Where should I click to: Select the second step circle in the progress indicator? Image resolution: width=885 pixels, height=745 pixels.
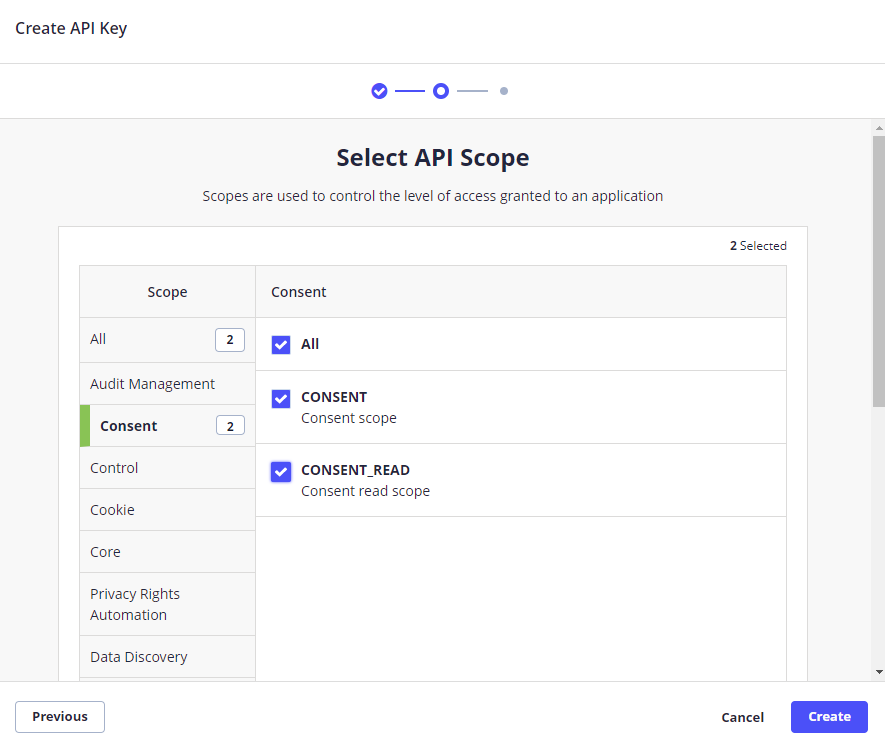[x=440, y=90]
